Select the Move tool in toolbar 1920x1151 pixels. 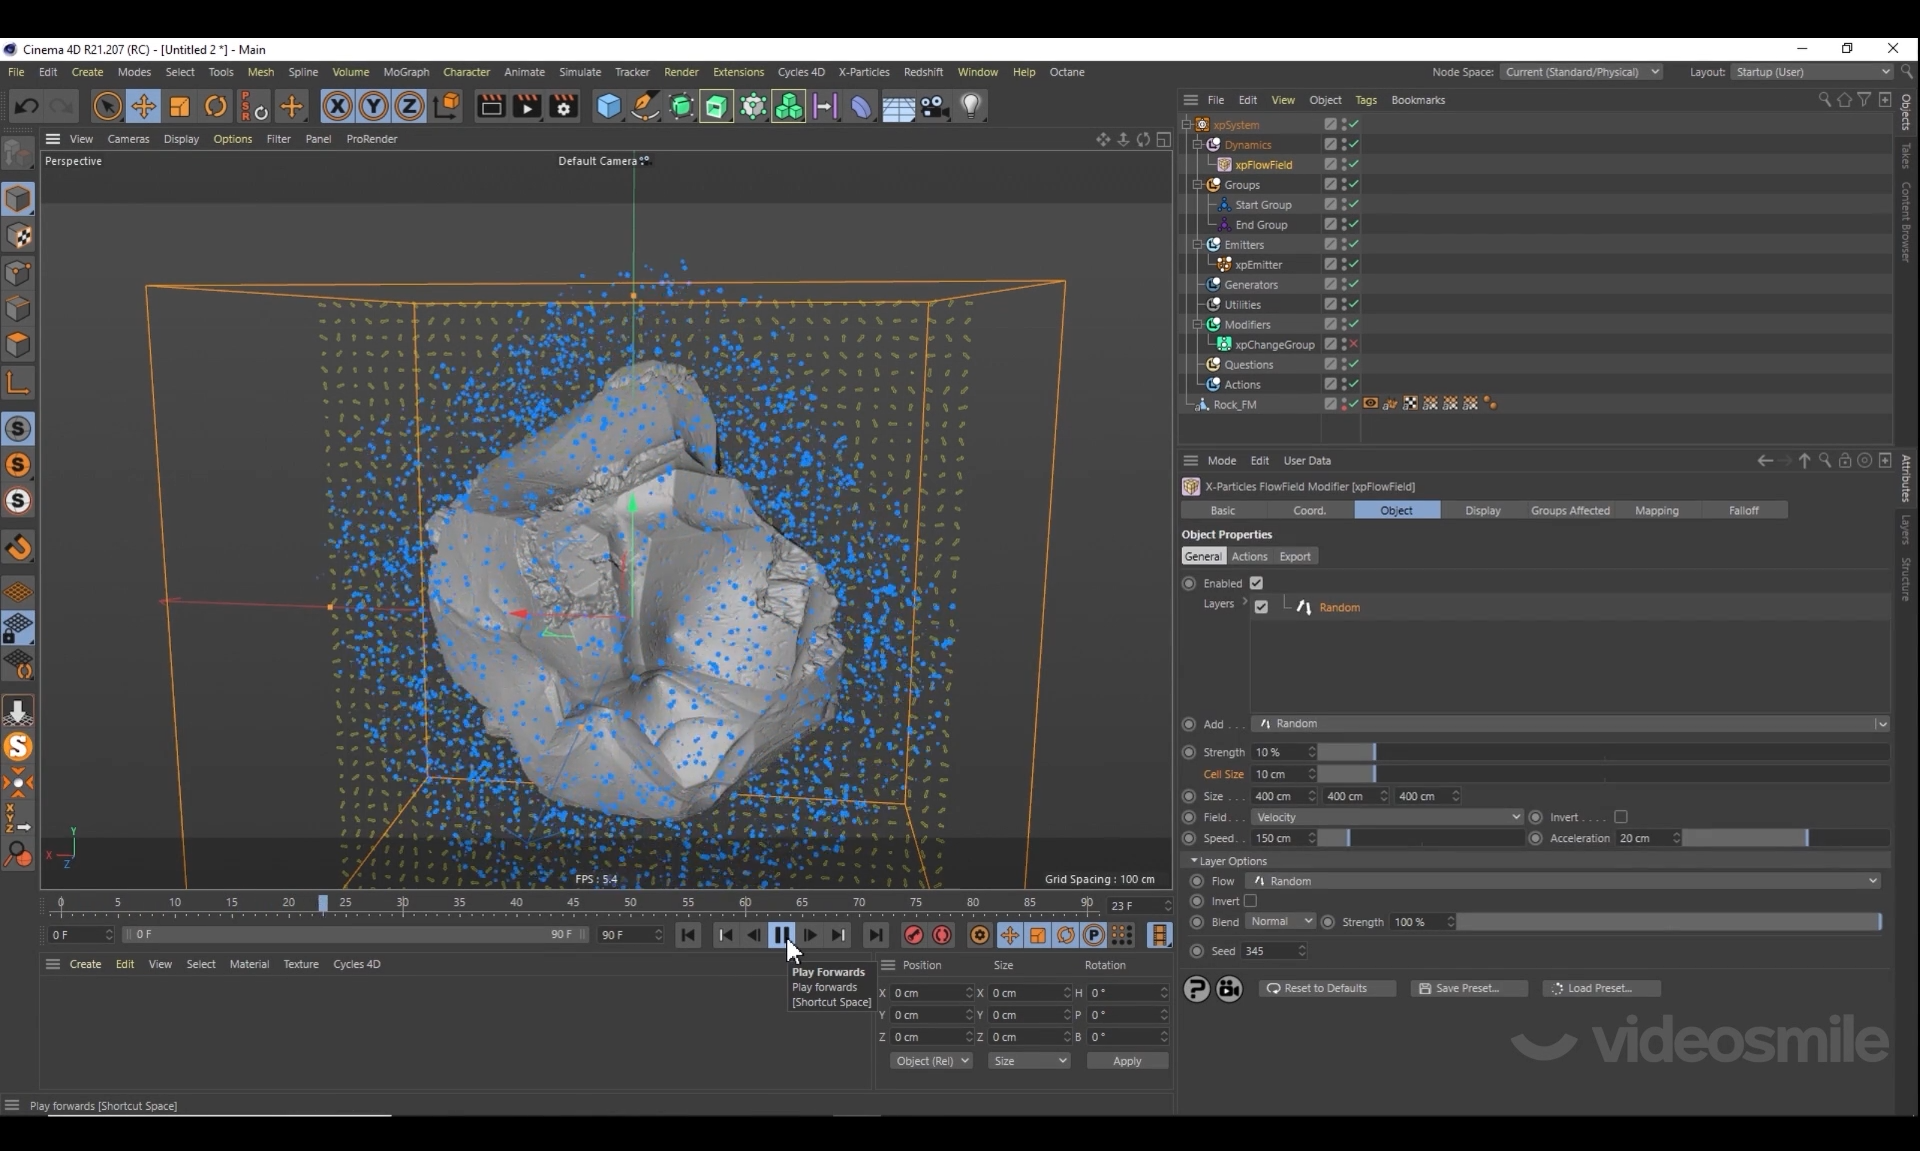pyautogui.click(x=143, y=106)
